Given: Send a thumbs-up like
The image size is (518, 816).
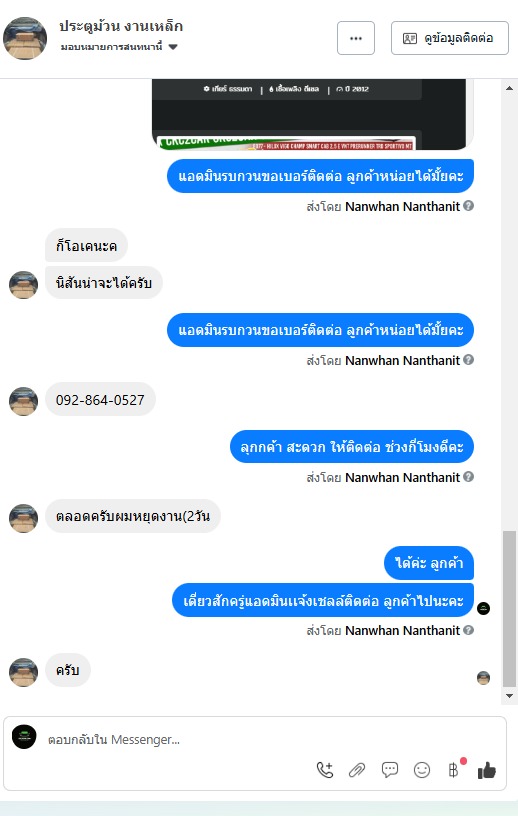Looking at the screenshot, I should pos(487,770).
